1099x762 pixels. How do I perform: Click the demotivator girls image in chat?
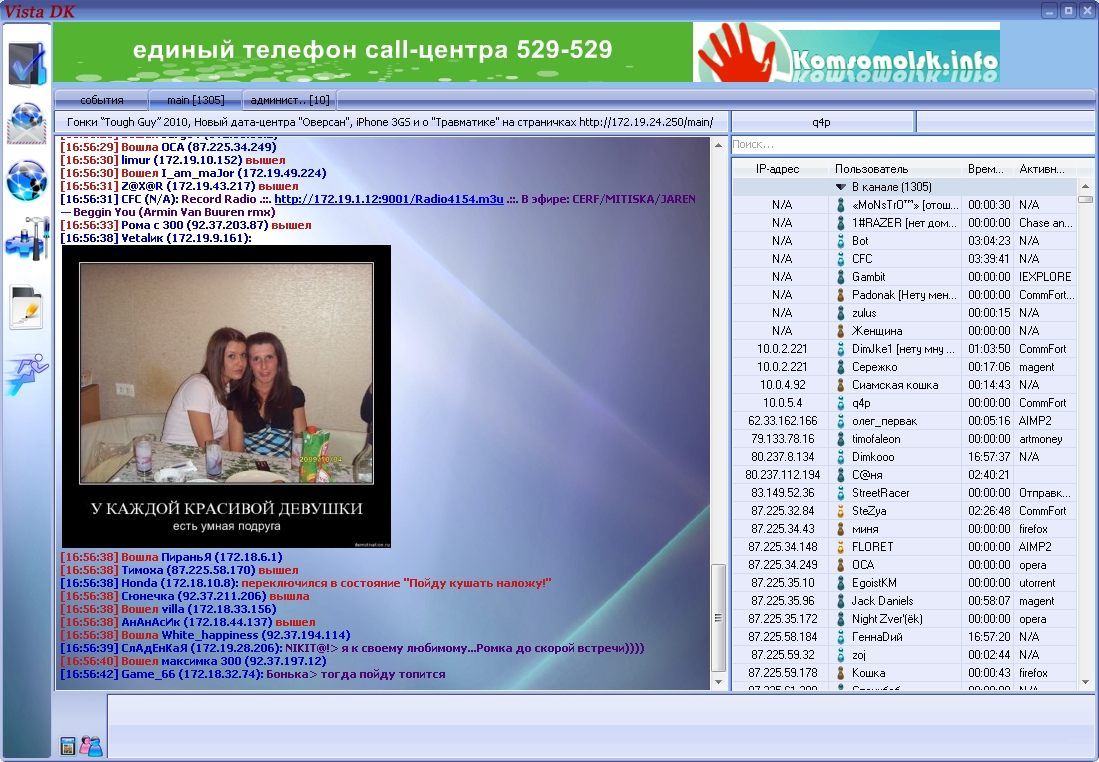(x=226, y=395)
